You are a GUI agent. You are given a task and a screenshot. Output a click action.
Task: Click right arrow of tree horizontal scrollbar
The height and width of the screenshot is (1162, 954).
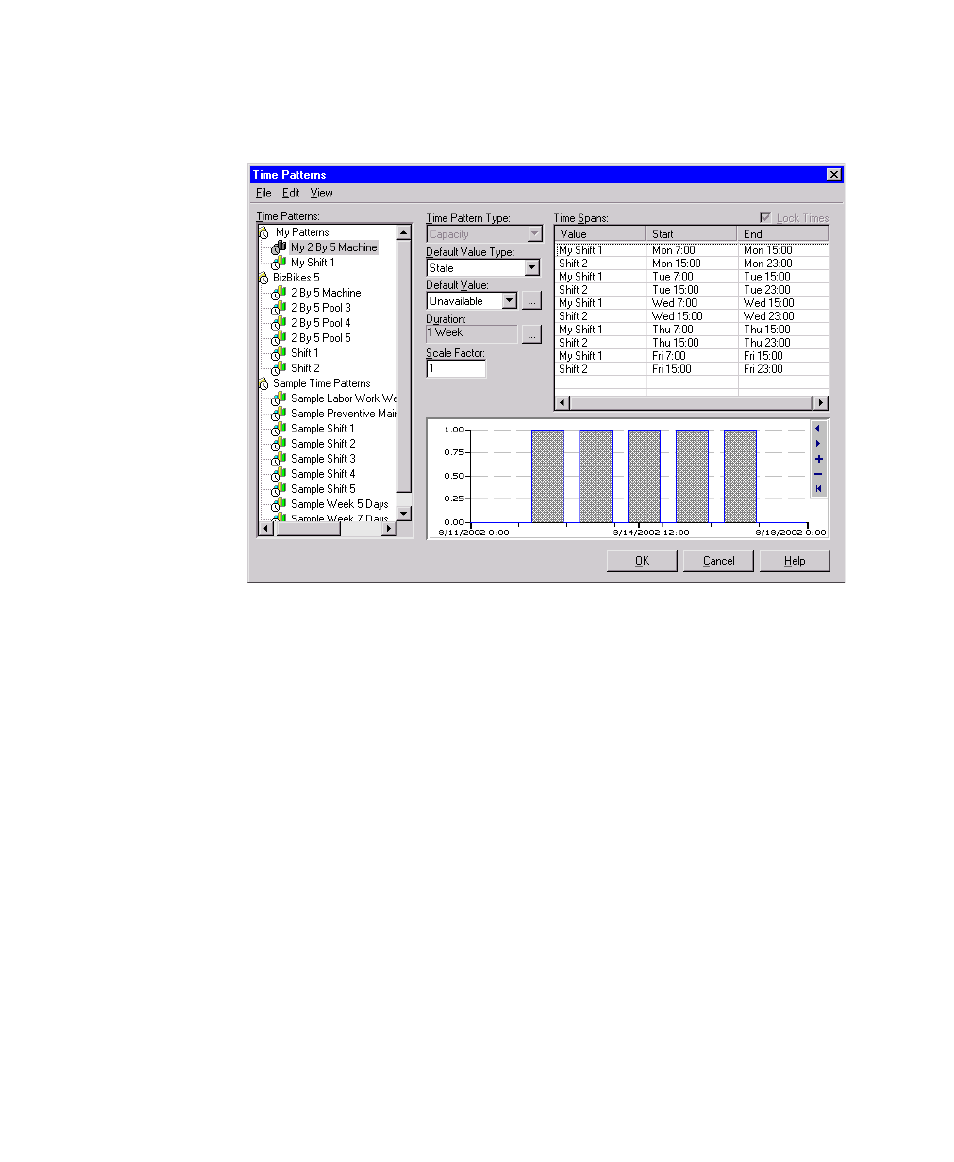[x=389, y=529]
